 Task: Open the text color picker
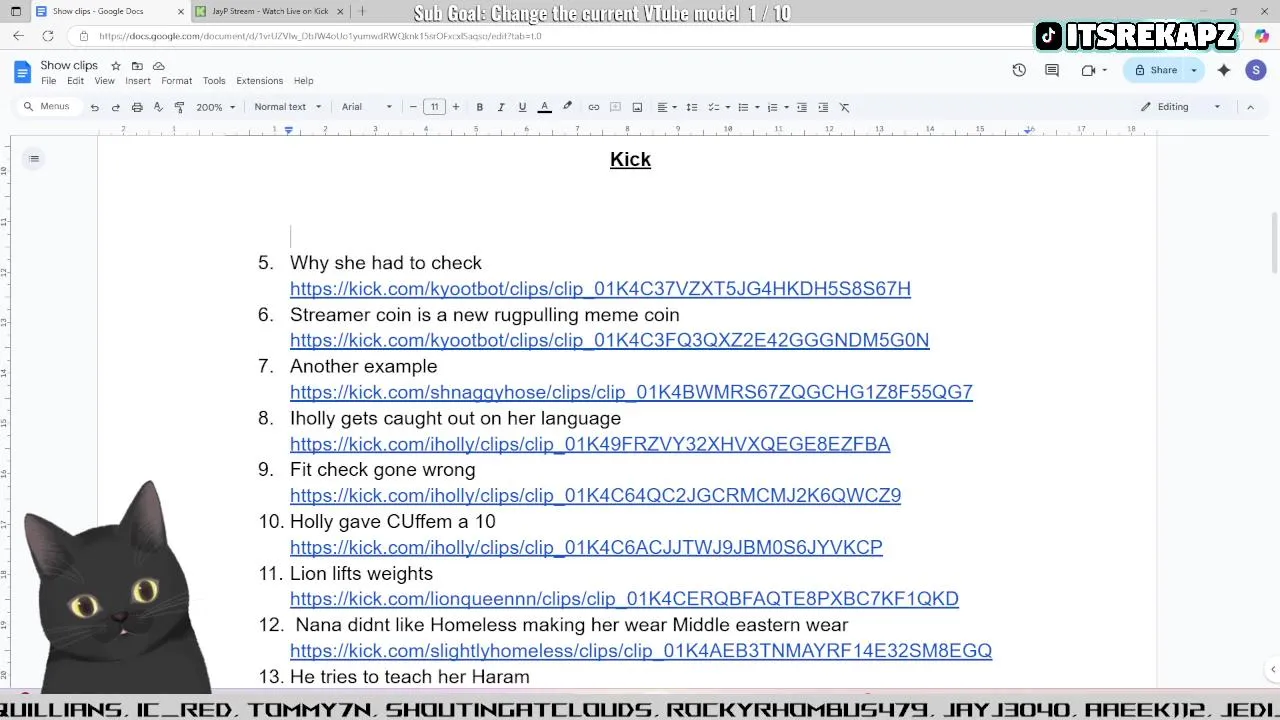(x=544, y=107)
